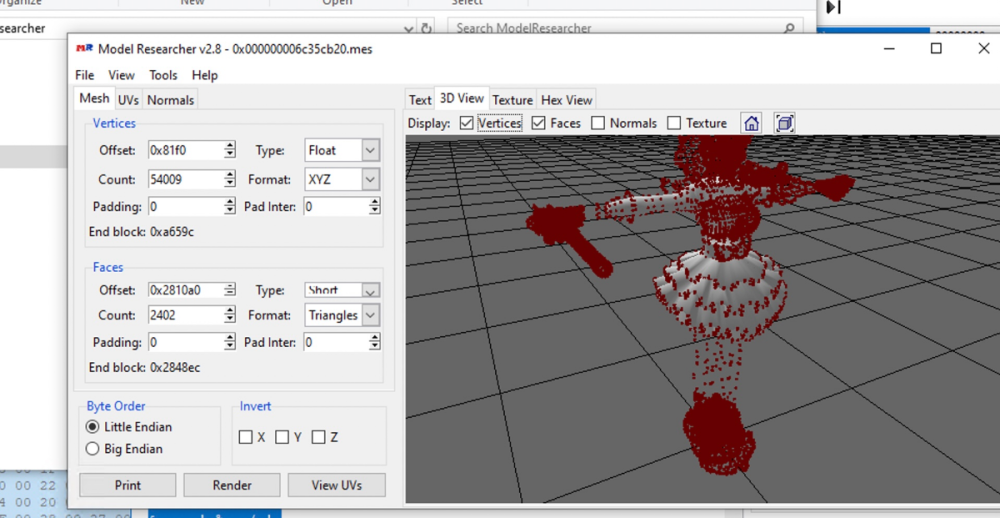Open the File menu
This screenshot has height=518, width=1000.
click(84, 75)
